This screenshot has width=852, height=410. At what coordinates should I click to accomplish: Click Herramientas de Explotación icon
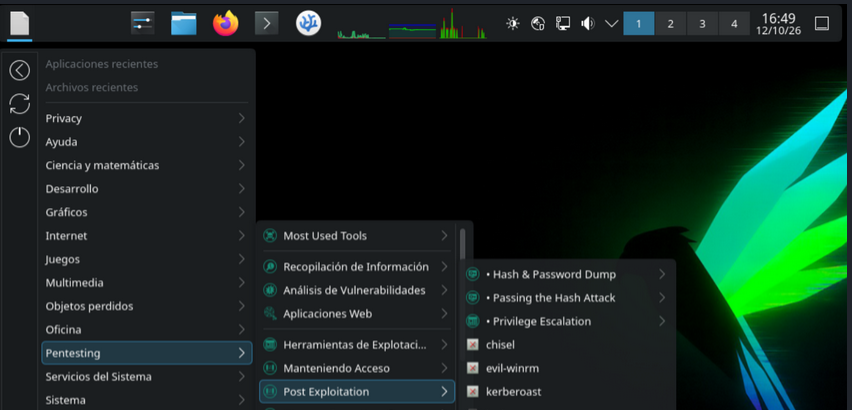pyautogui.click(x=270, y=345)
